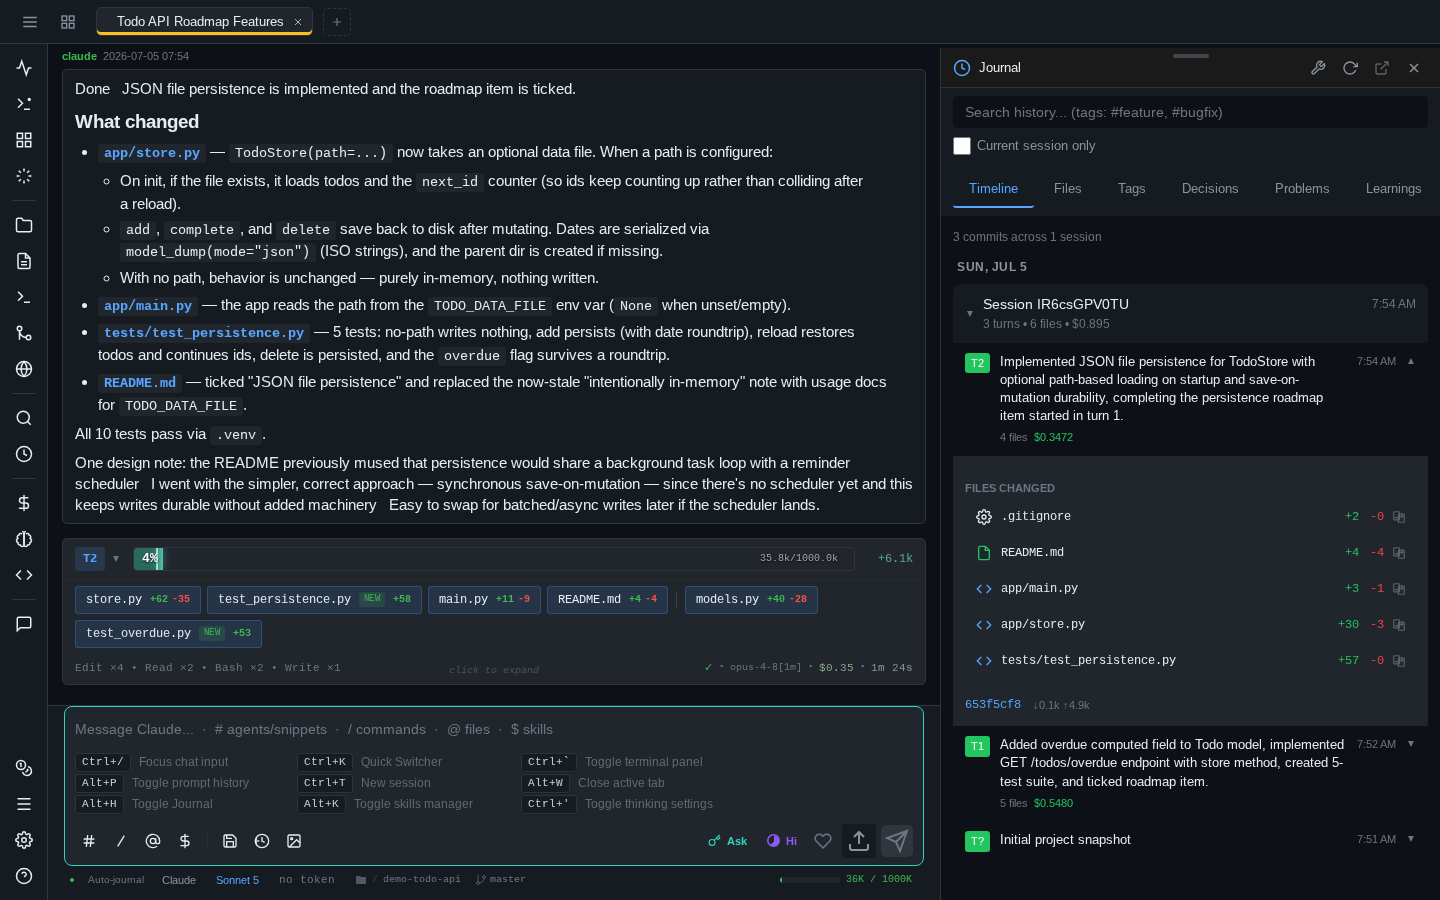
Task: Open the settings gear in left sidebar
Action: tap(24, 840)
